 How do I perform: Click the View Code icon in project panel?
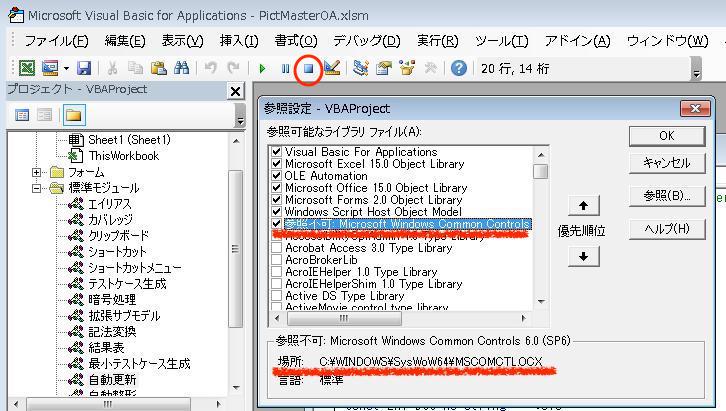pyautogui.click(x=22, y=115)
